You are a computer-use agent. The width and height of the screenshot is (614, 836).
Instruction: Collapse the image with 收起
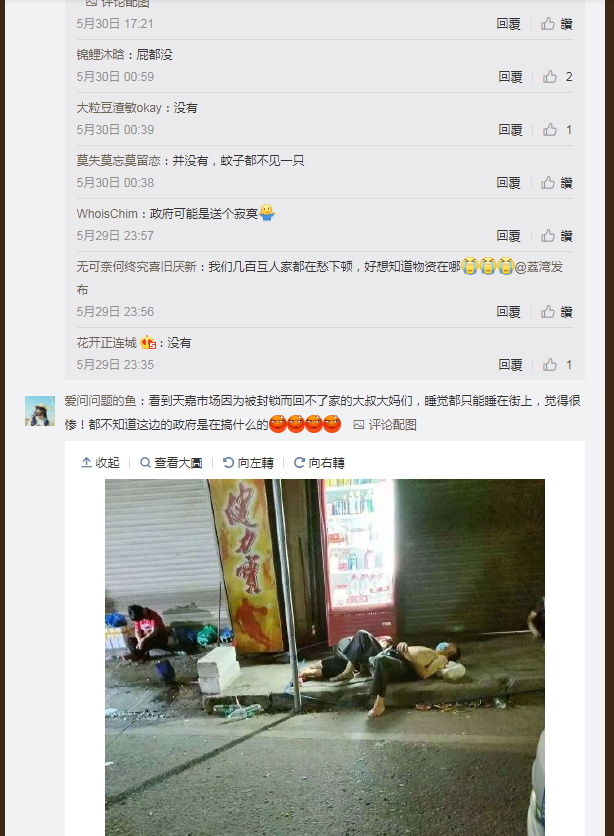100,463
